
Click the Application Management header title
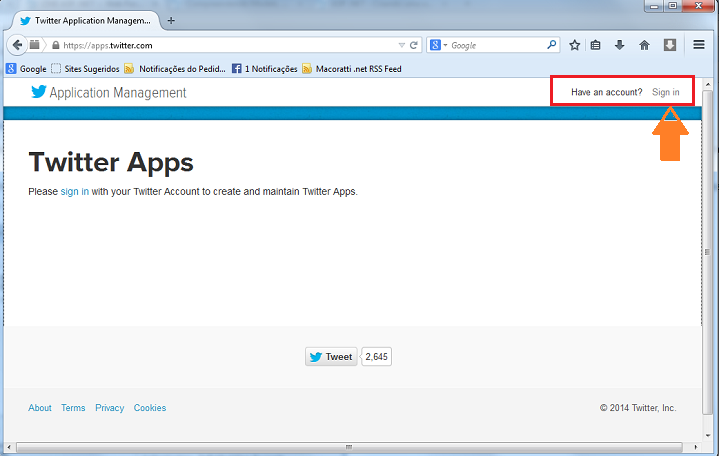(x=118, y=93)
